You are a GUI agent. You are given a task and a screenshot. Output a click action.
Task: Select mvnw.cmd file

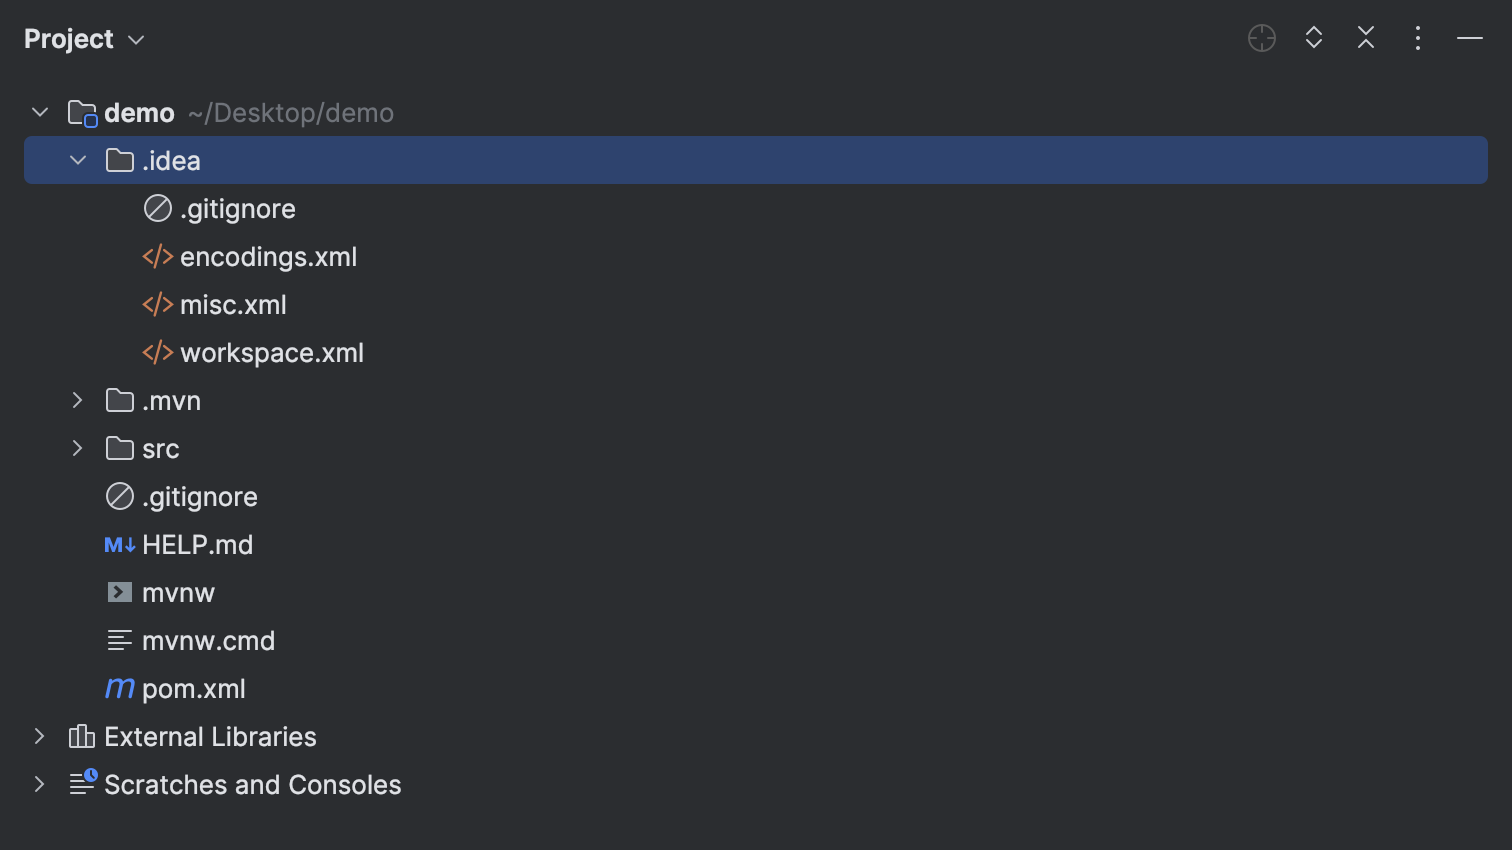click(208, 641)
